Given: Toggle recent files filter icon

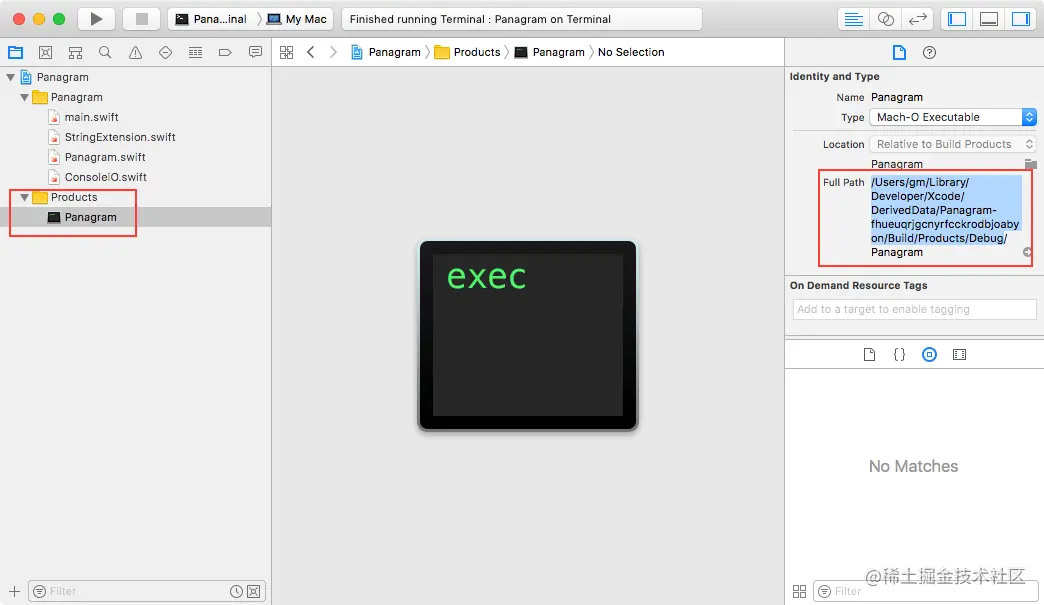Looking at the screenshot, I should (236, 591).
